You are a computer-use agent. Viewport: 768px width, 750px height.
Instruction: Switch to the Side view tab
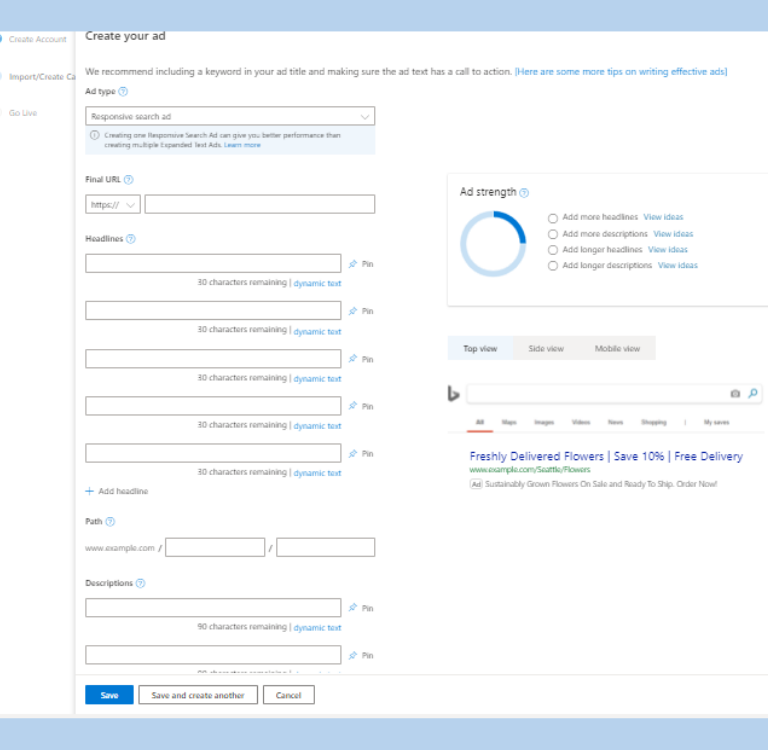(x=546, y=348)
